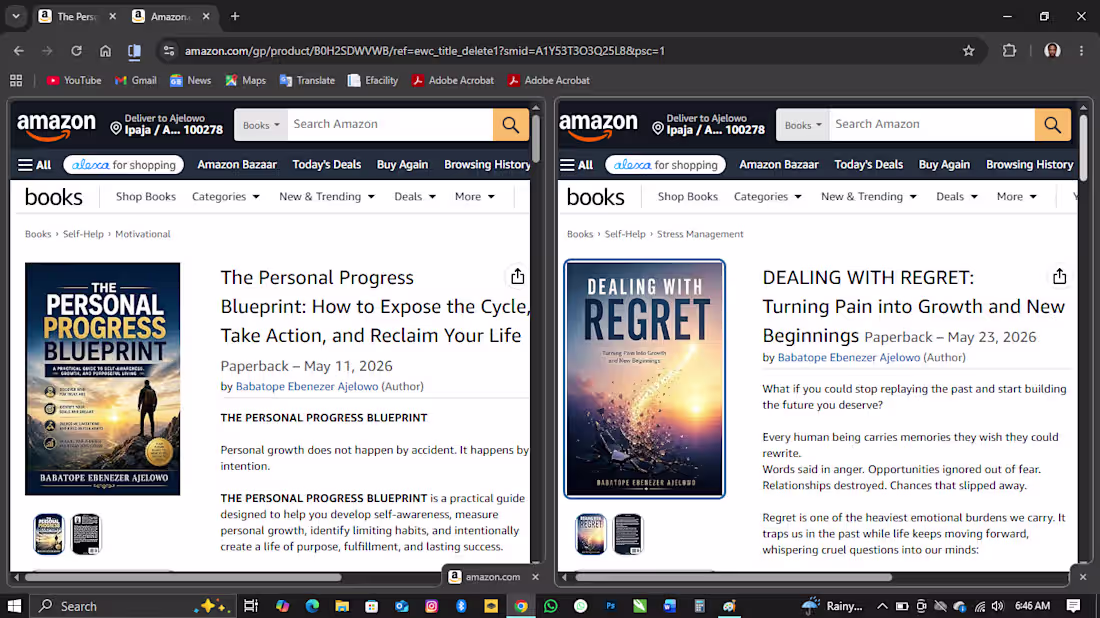Open Today's Deals in the left pane
Screen dimensions: 1100x618
(x=327, y=165)
